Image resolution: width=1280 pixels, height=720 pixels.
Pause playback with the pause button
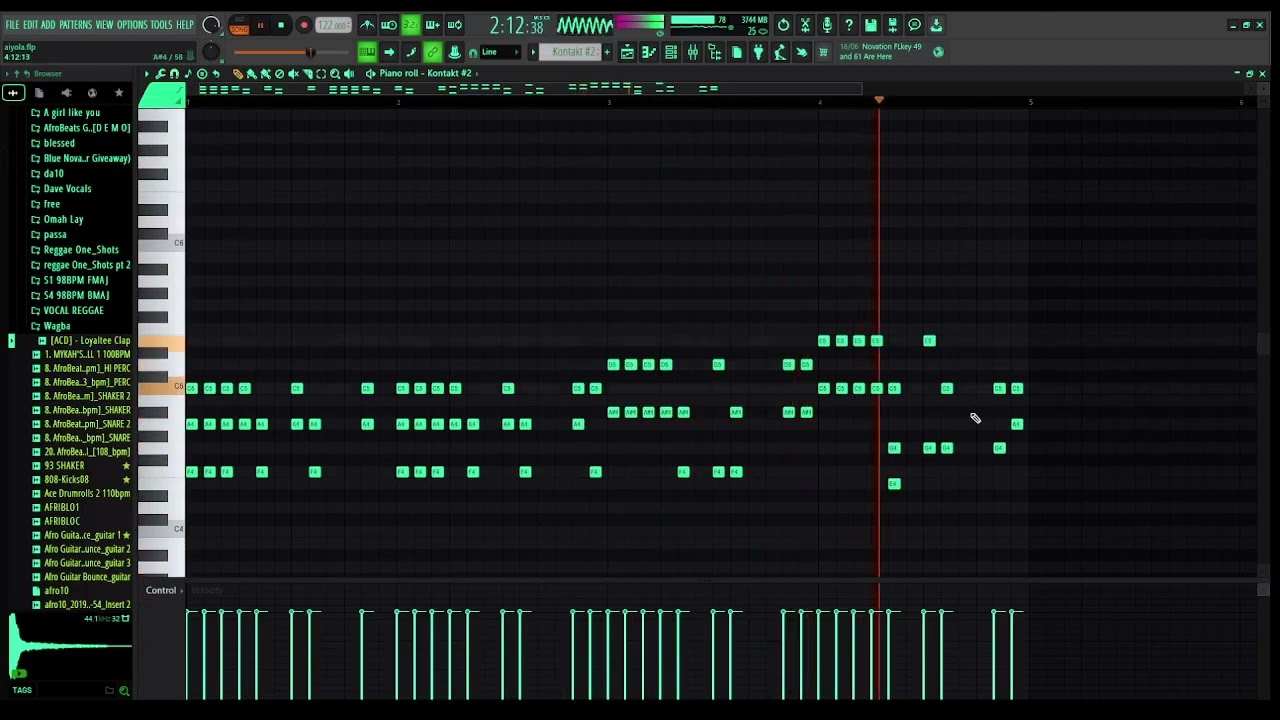(261, 25)
